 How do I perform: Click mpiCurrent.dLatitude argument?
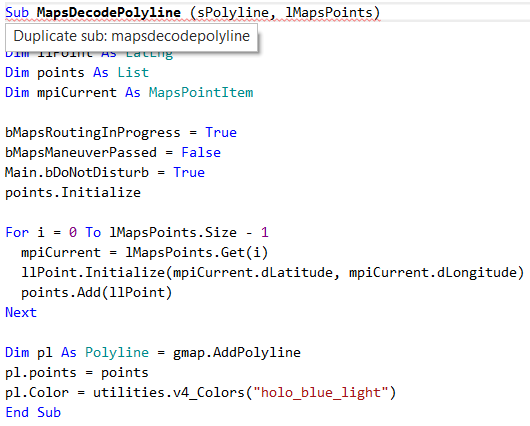coord(253,273)
